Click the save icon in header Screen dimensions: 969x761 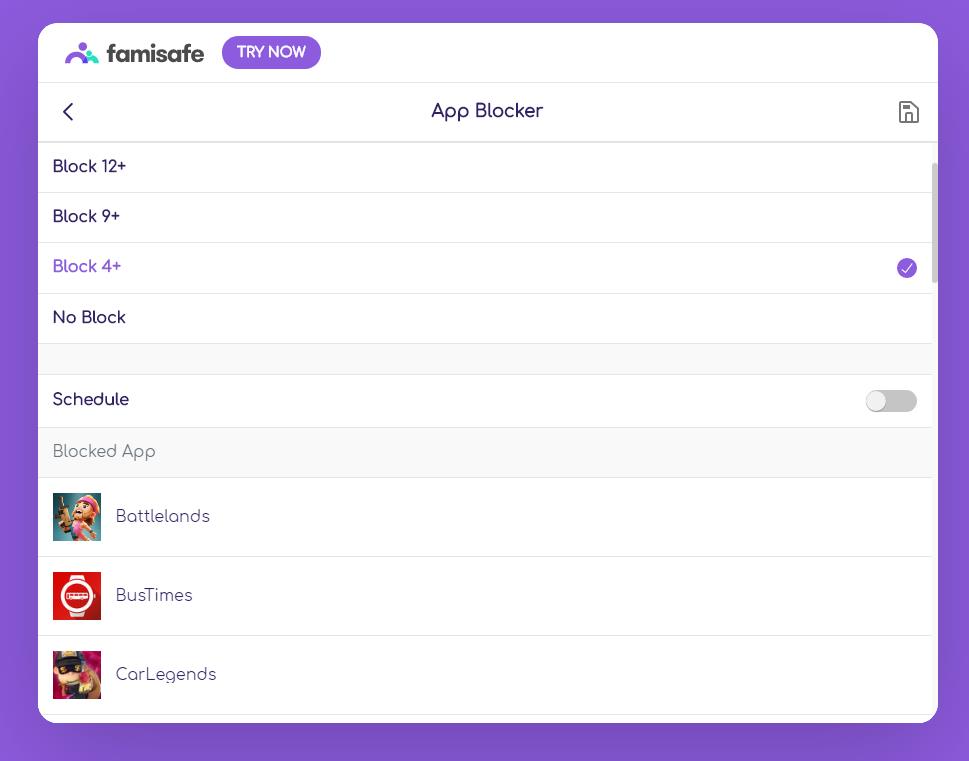(x=908, y=112)
